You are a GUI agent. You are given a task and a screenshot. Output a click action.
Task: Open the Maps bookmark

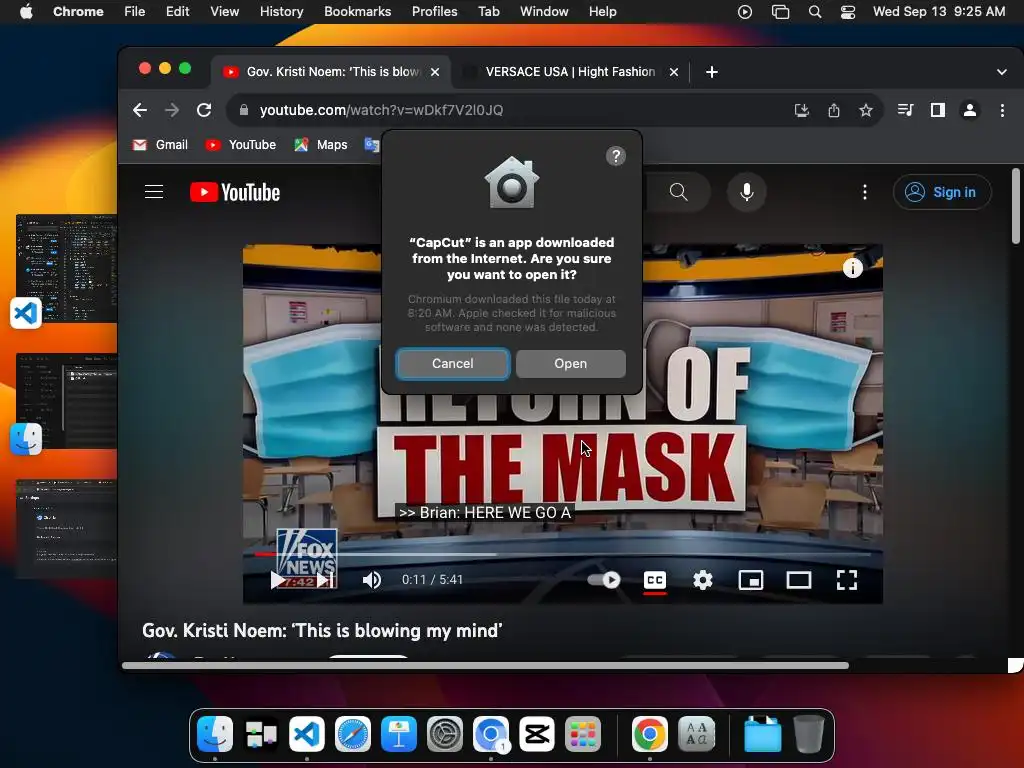point(321,145)
